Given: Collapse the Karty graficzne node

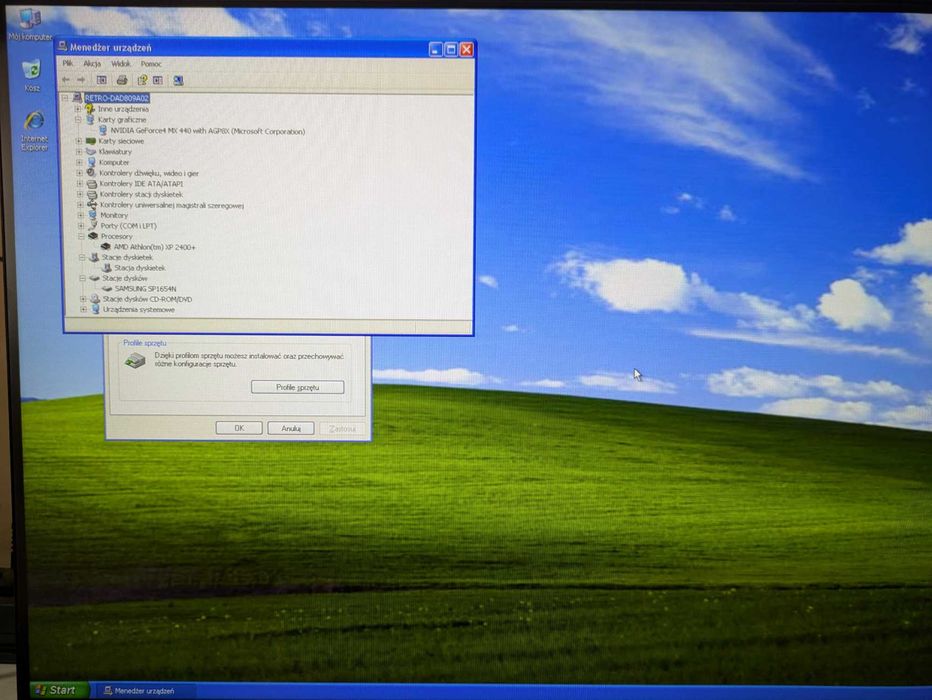Looking at the screenshot, I should [x=78, y=119].
